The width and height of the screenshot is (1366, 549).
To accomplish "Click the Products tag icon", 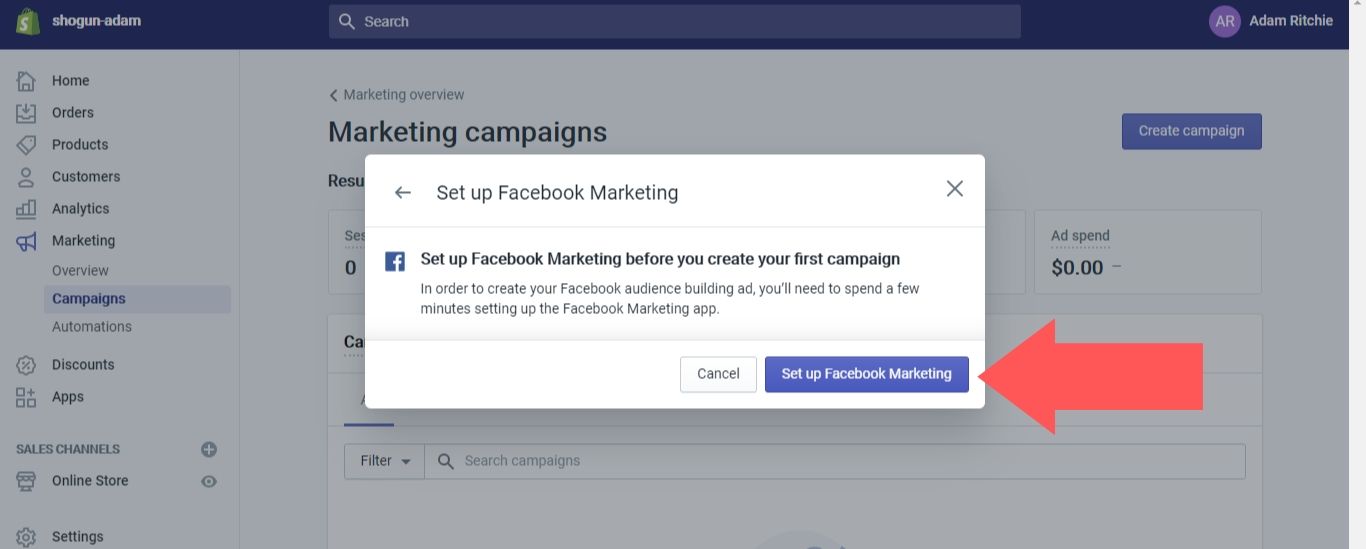I will pos(27,145).
